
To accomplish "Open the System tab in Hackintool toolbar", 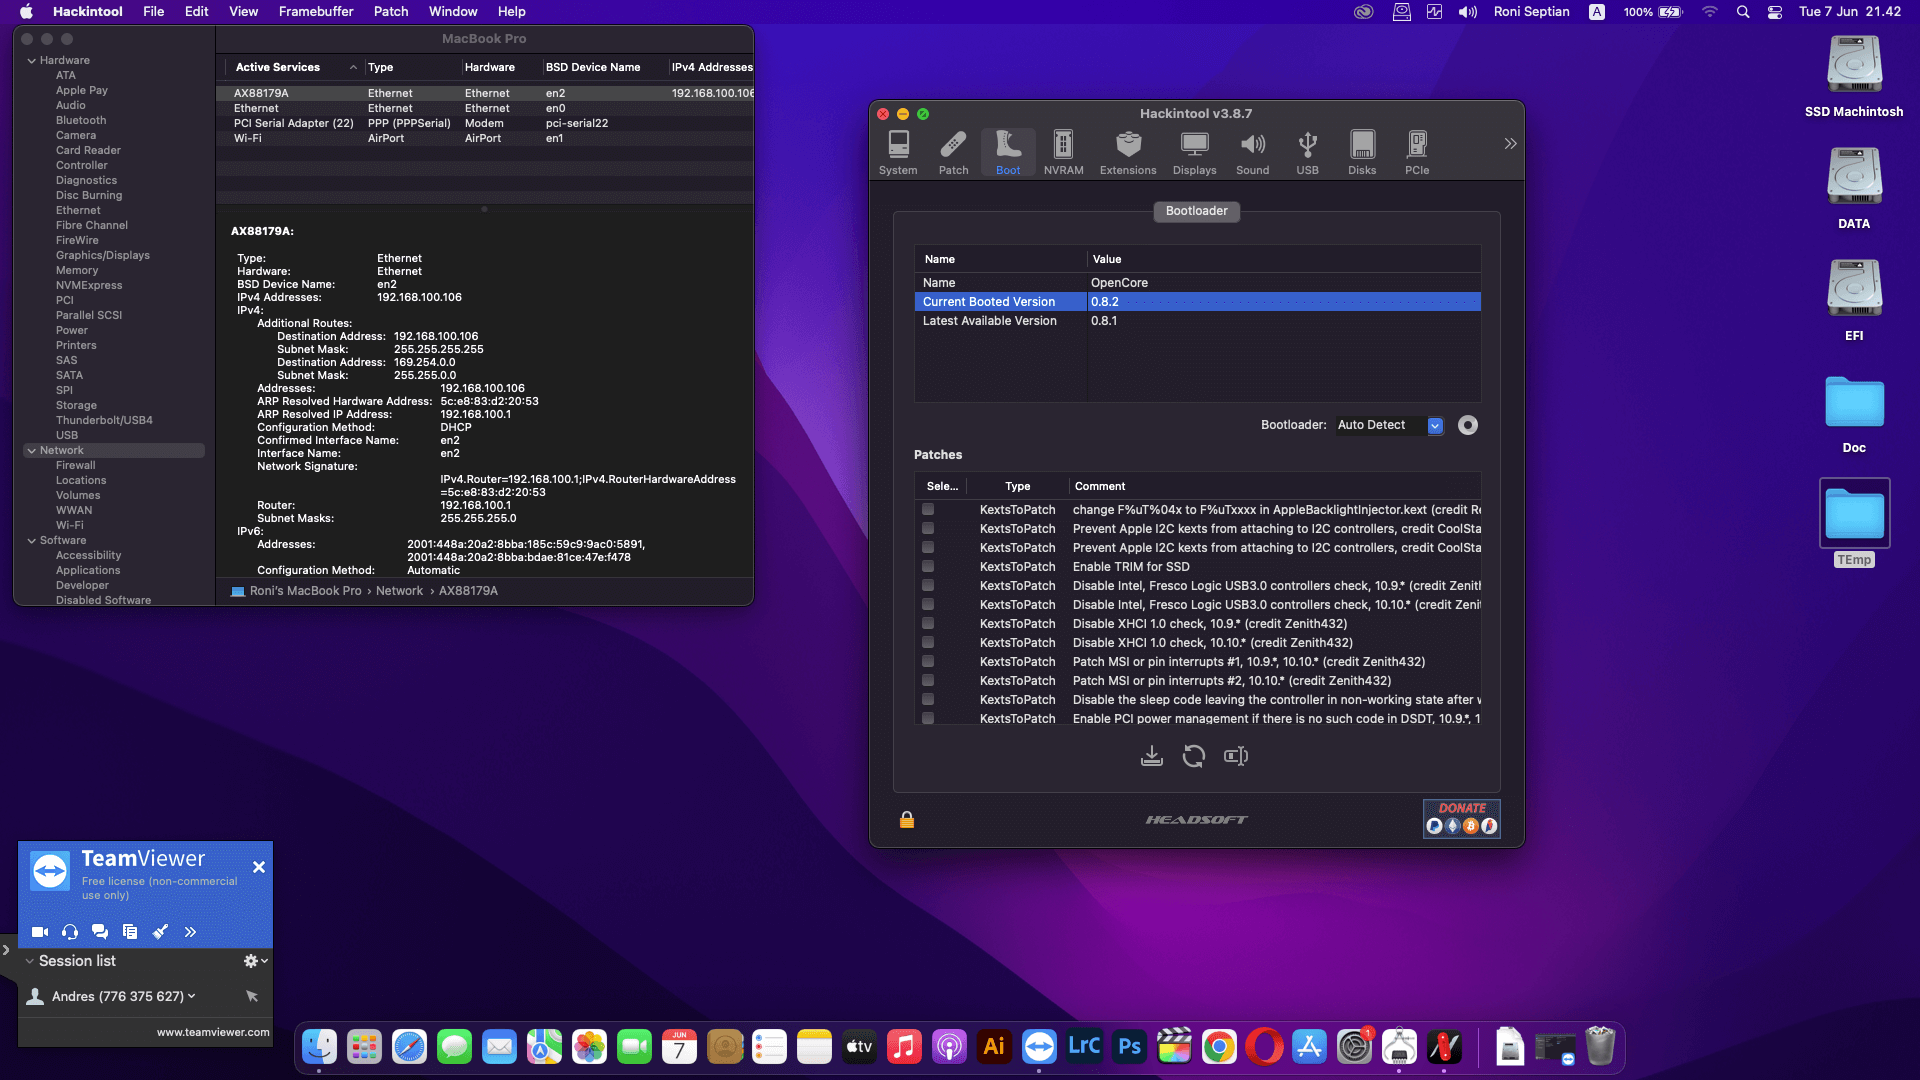I will point(898,153).
